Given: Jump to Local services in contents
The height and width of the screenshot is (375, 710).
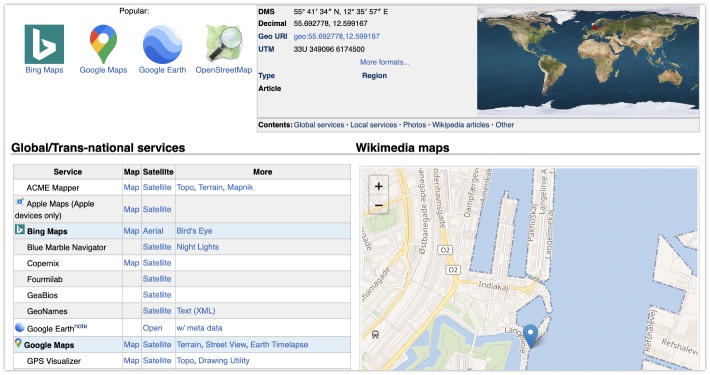Looking at the screenshot, I should tap(374, 125).
